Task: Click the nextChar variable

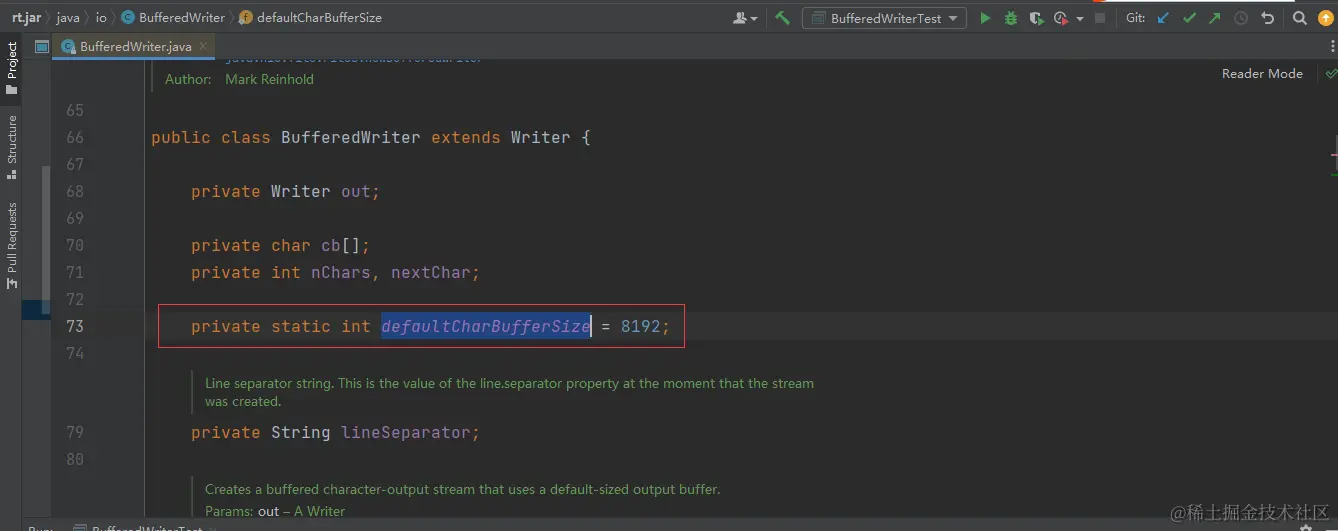Action: tap(430, 272)
